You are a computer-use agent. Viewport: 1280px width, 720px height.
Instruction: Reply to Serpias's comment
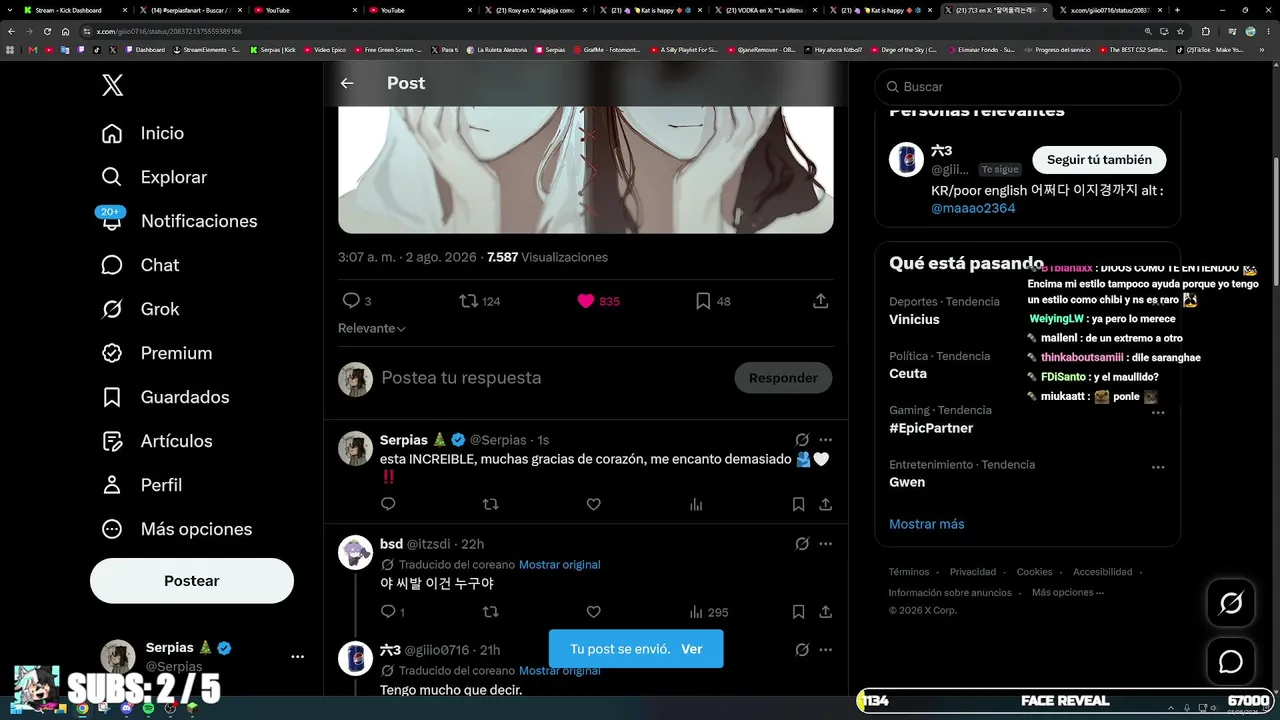(388, 505)
